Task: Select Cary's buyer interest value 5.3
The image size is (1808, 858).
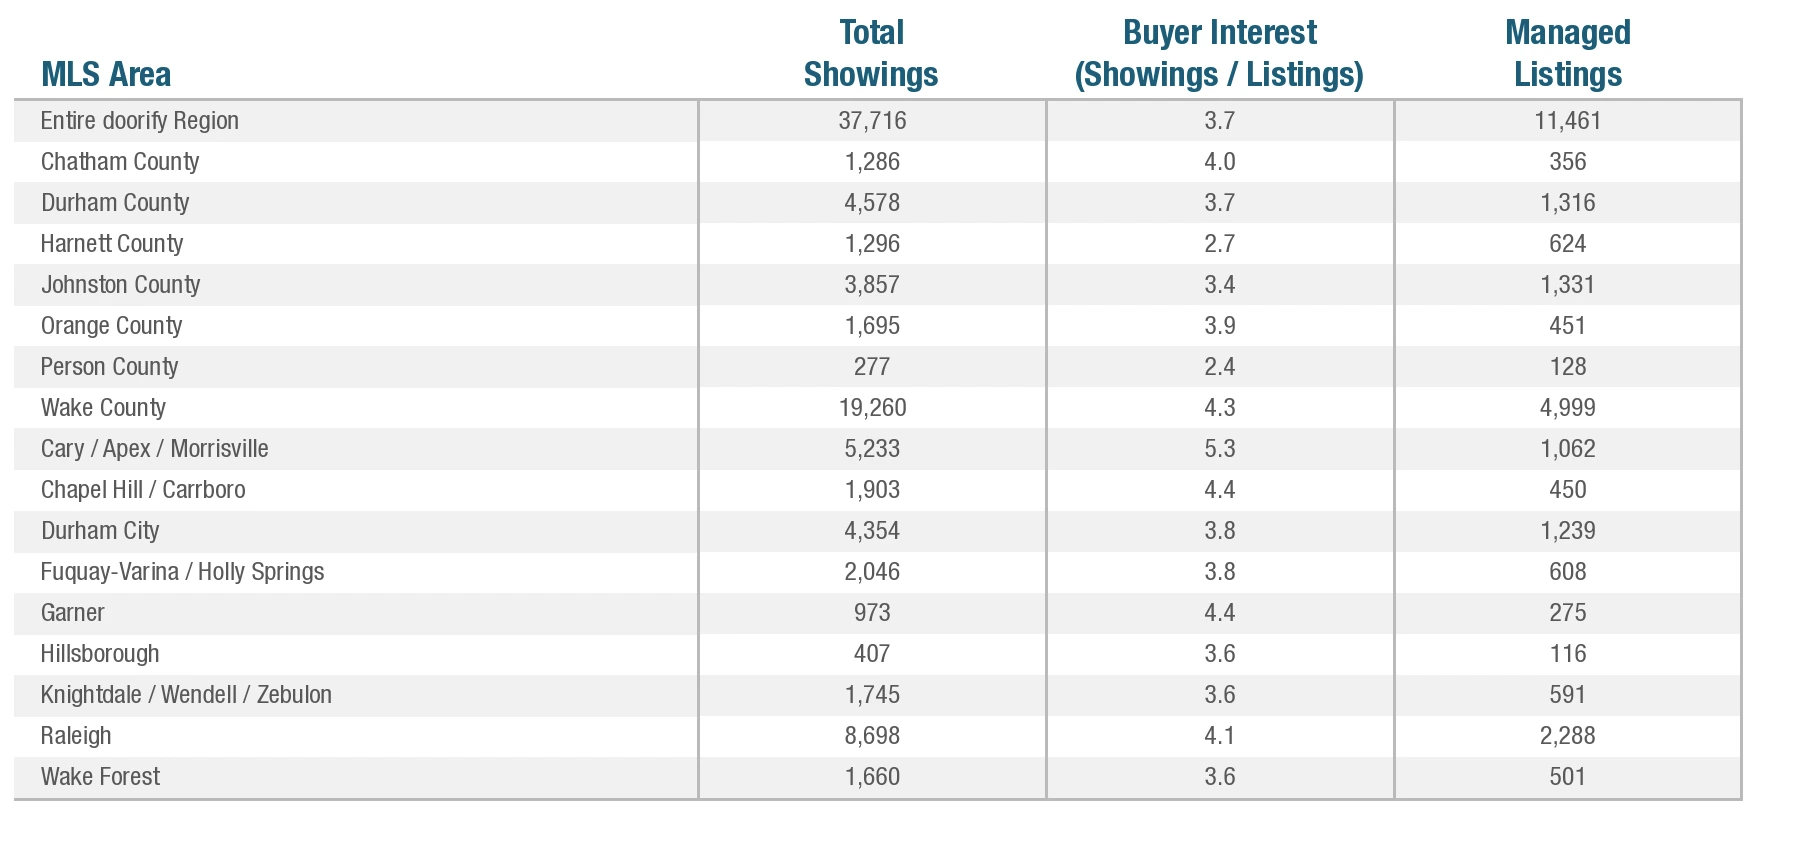Action: (1219, 449)
